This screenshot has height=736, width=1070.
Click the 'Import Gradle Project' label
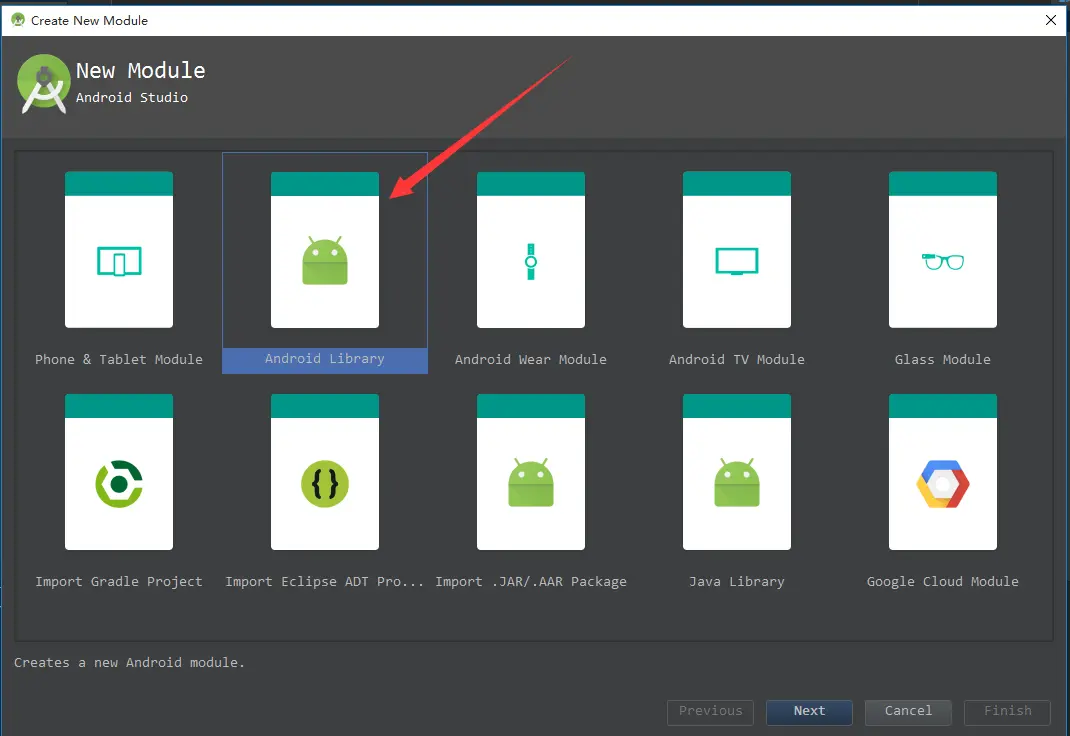119,582
